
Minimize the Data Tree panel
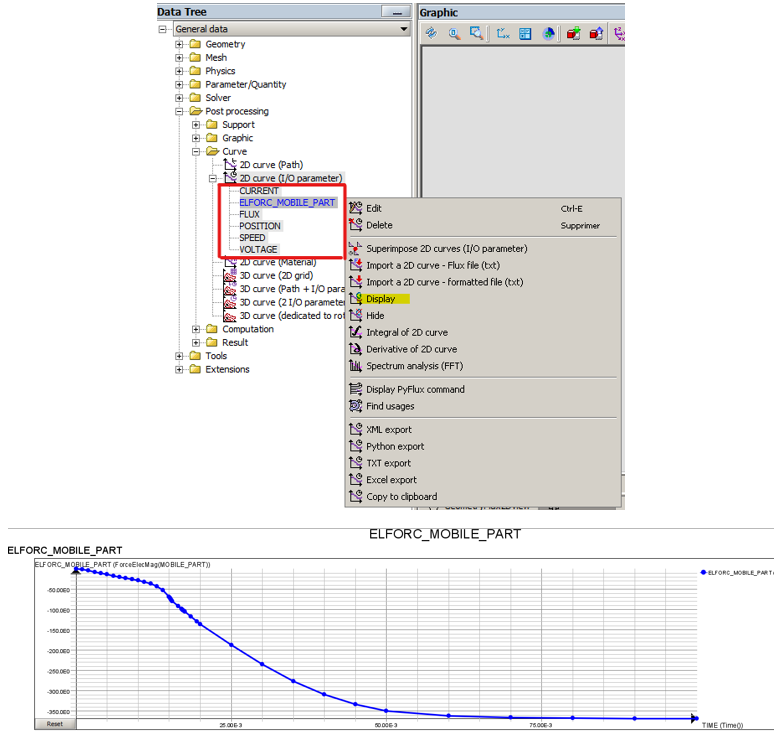(398, 13)
